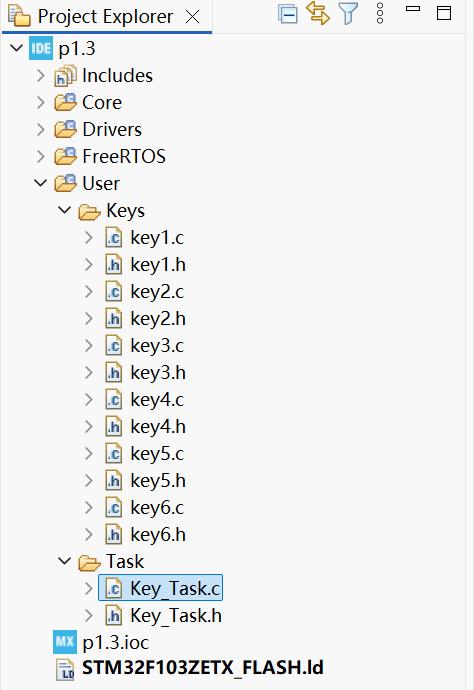The width and height of the screenshot is (474, 690).
Task: Collapse the Keys folder
Action: pos(65,210)
